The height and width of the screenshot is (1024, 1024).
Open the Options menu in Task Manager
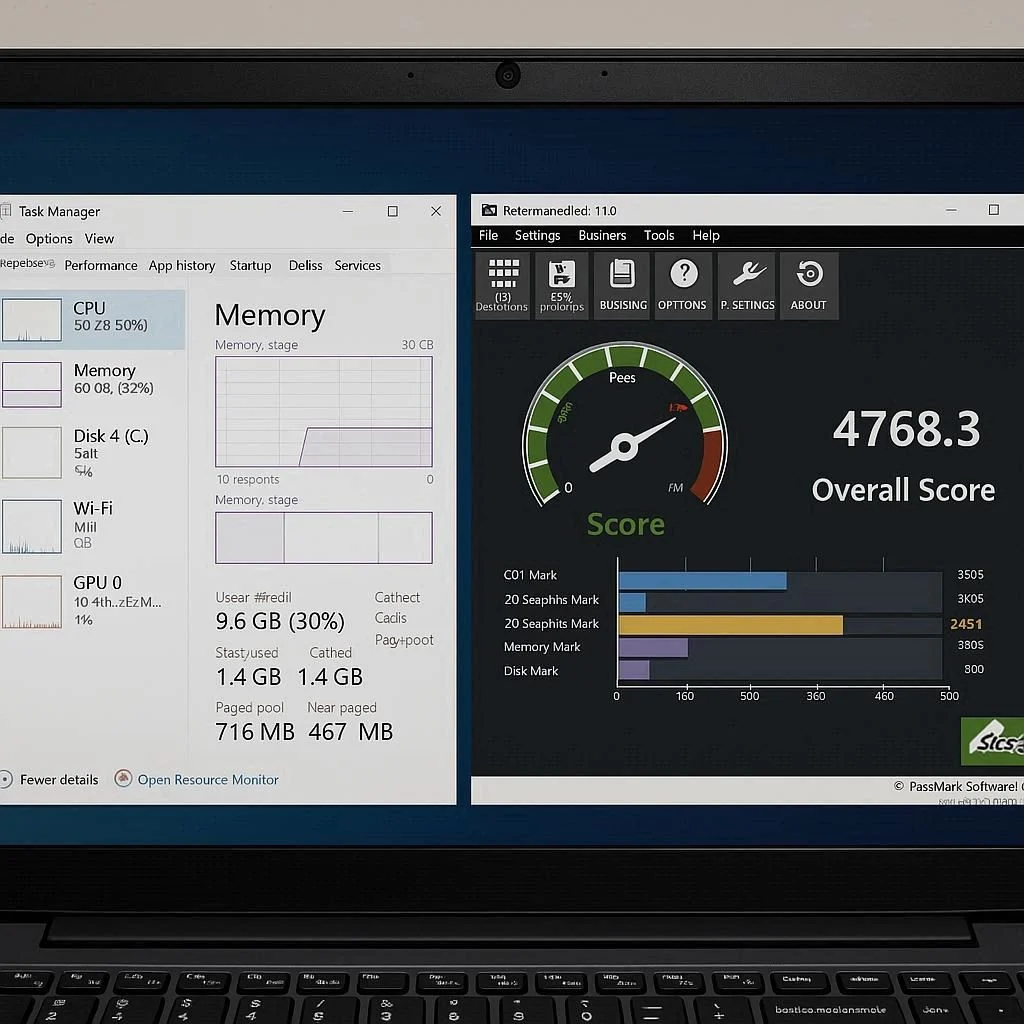[x=49, y=239]
